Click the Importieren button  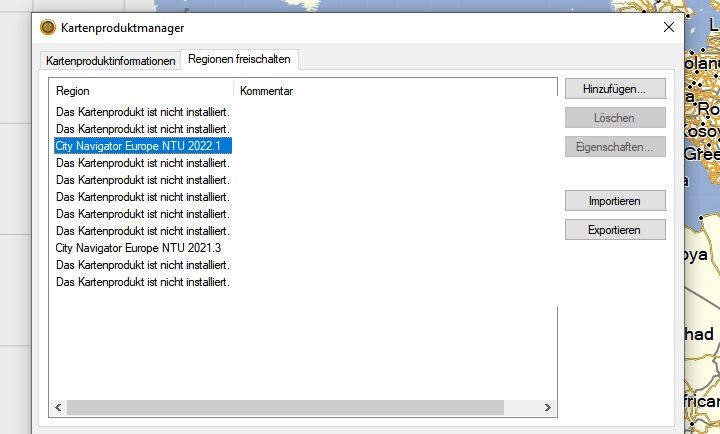pyautogui.click(x=614, y=201)
